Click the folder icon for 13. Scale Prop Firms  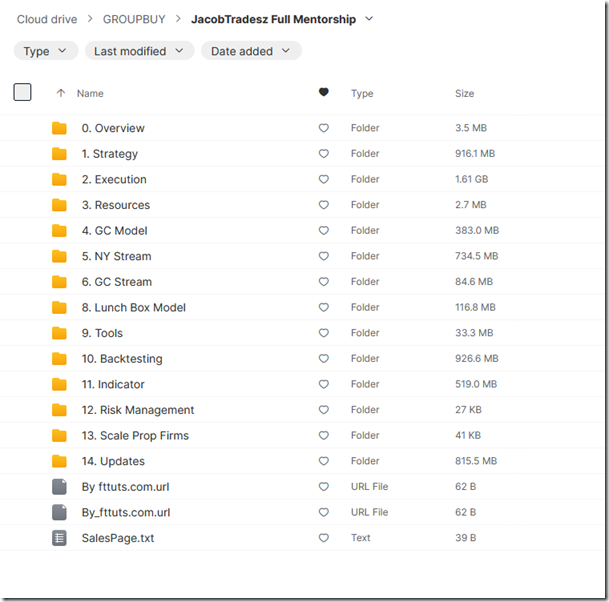(59, 436)
